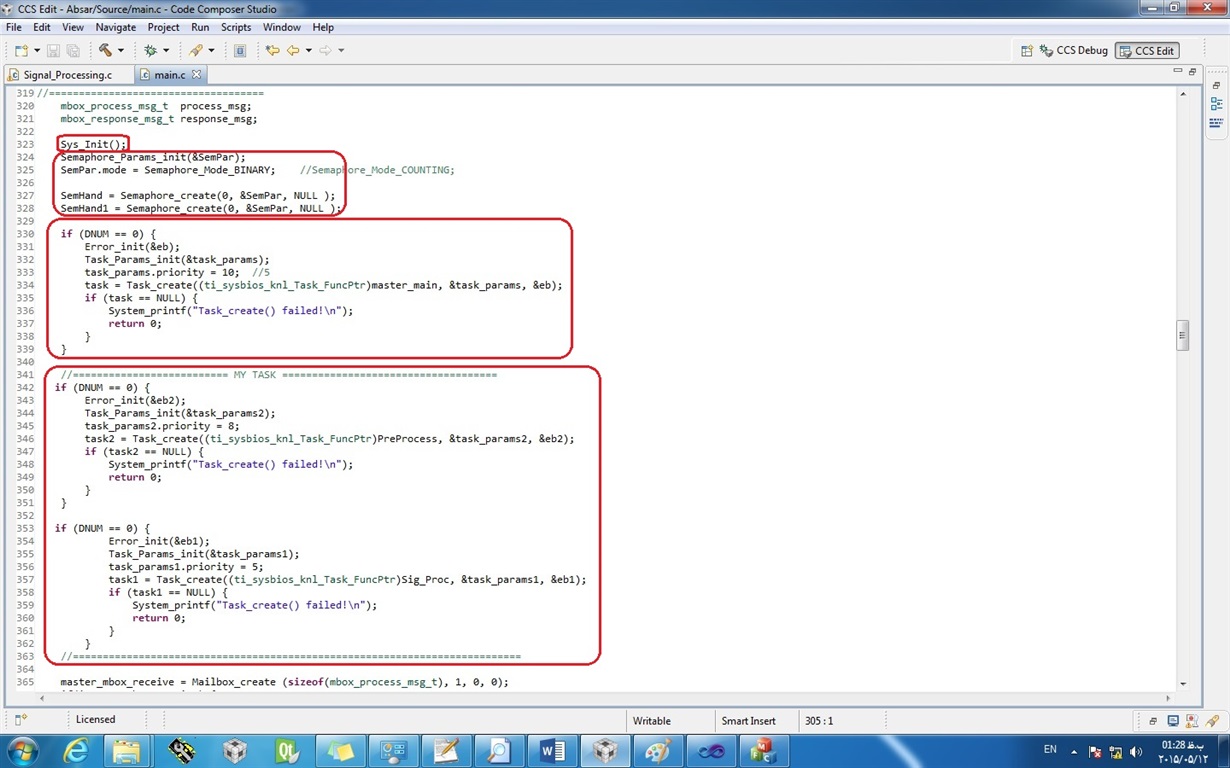Open the Microsoft Word taskbar icon

(553, 750)
